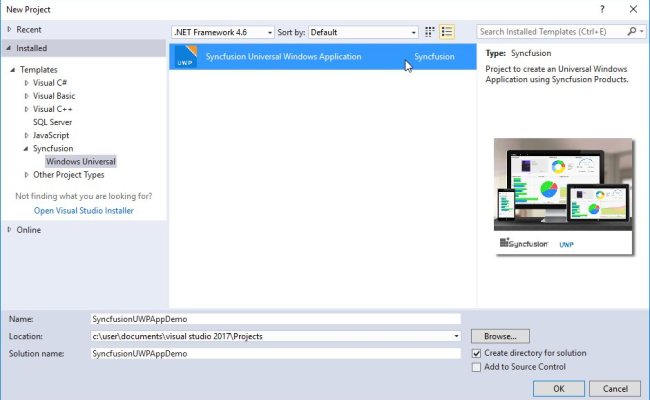Enable Add to Source Control checkbox

point(476,367)
